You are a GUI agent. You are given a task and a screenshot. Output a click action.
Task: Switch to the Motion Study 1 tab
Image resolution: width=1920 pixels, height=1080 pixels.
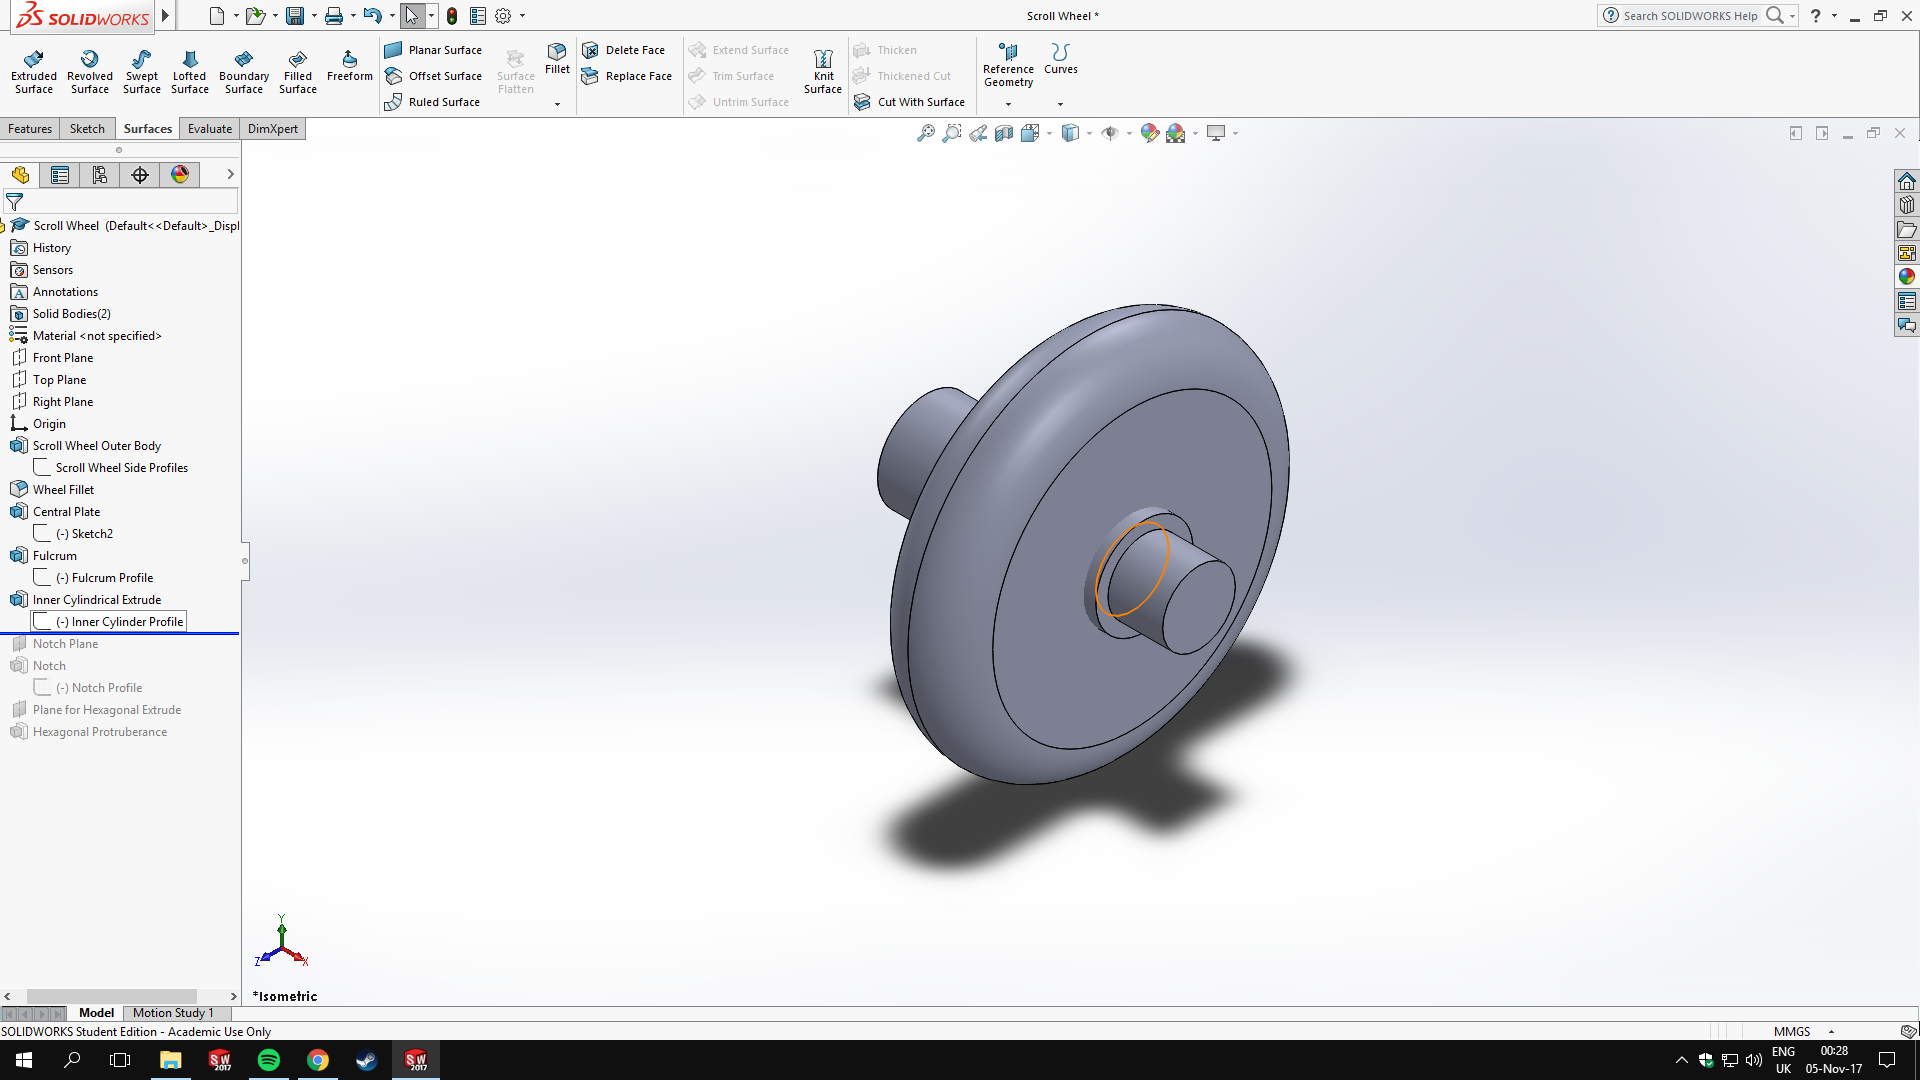173,1013
